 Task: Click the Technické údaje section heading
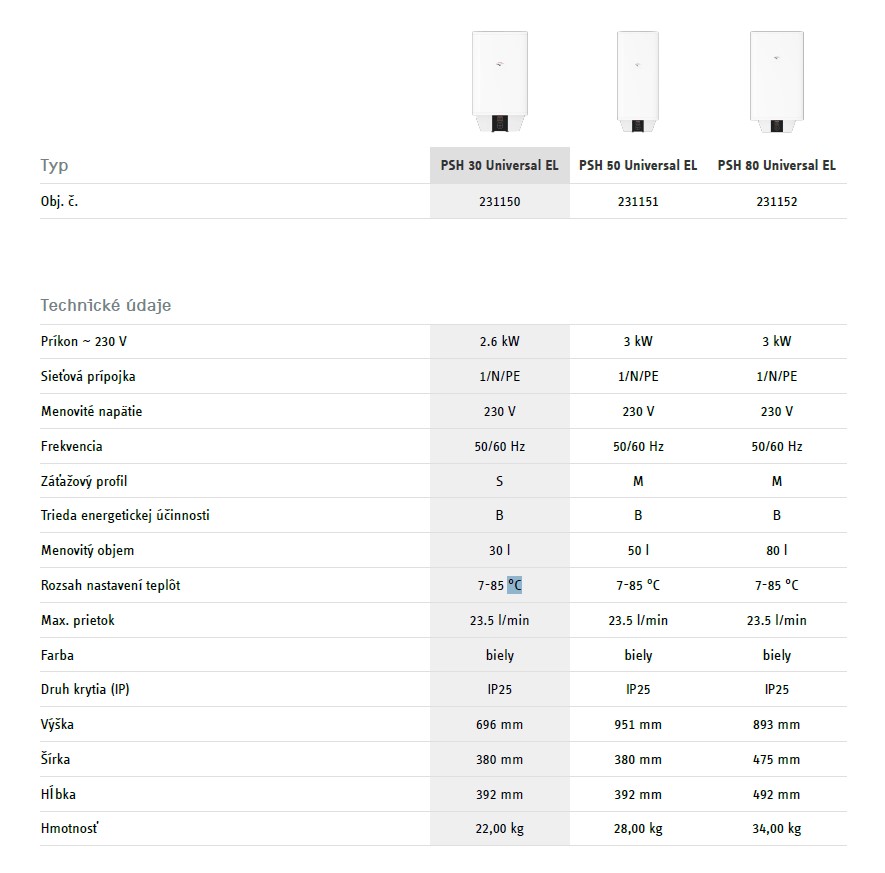pos(106,305)
